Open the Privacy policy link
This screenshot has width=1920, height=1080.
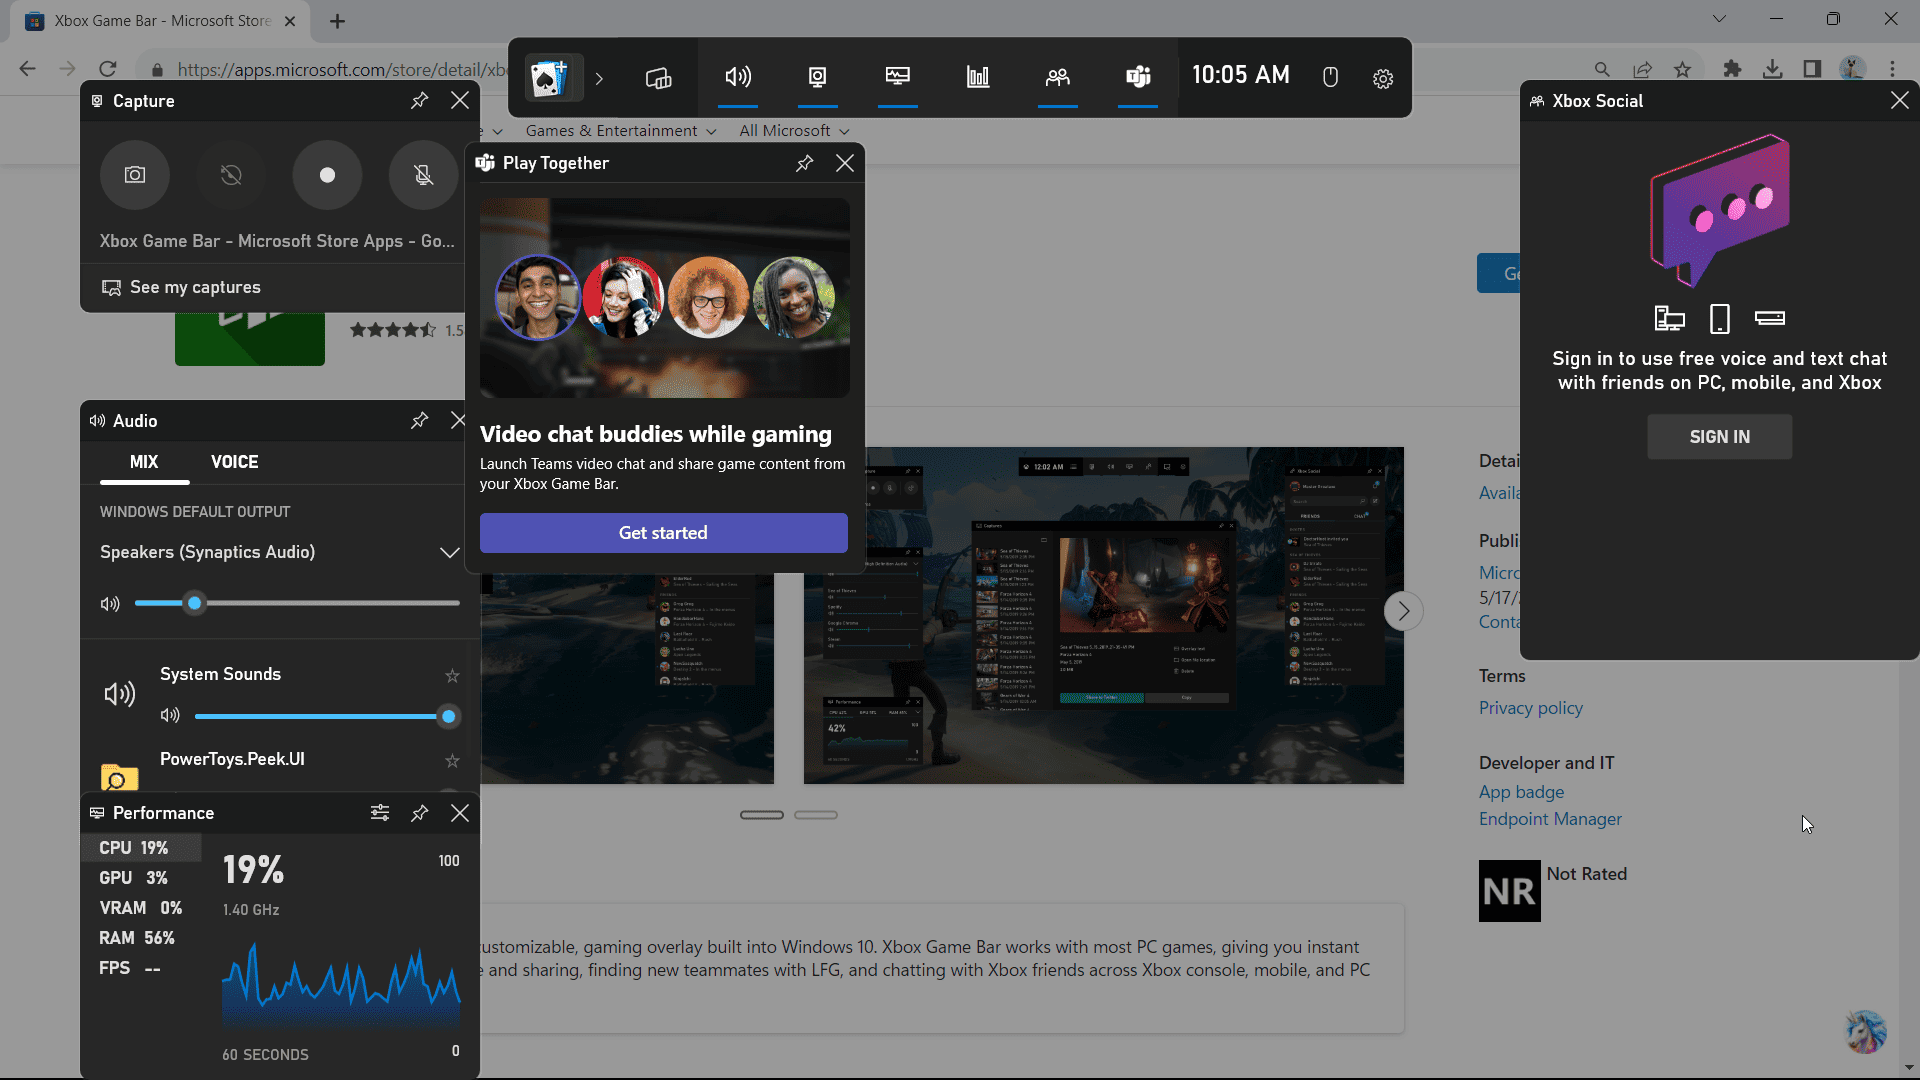(1531, 708)
